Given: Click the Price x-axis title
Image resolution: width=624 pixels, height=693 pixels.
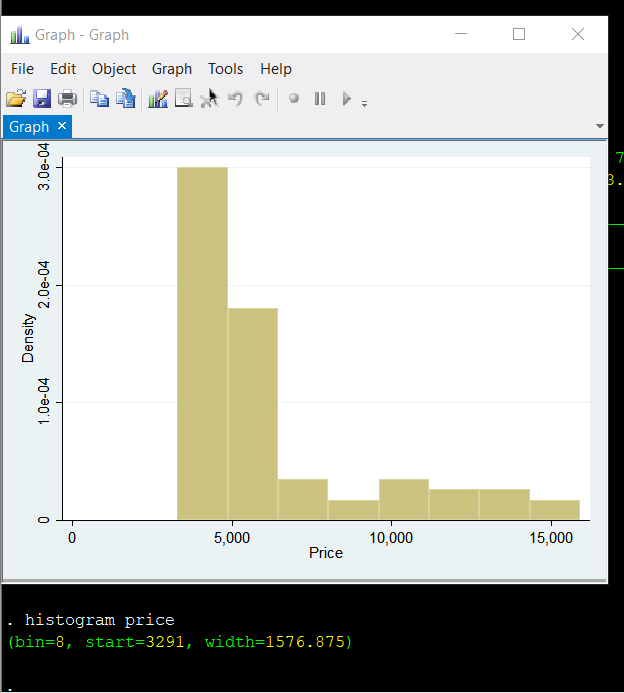Looking at the screenshot, I should [326, 553].
